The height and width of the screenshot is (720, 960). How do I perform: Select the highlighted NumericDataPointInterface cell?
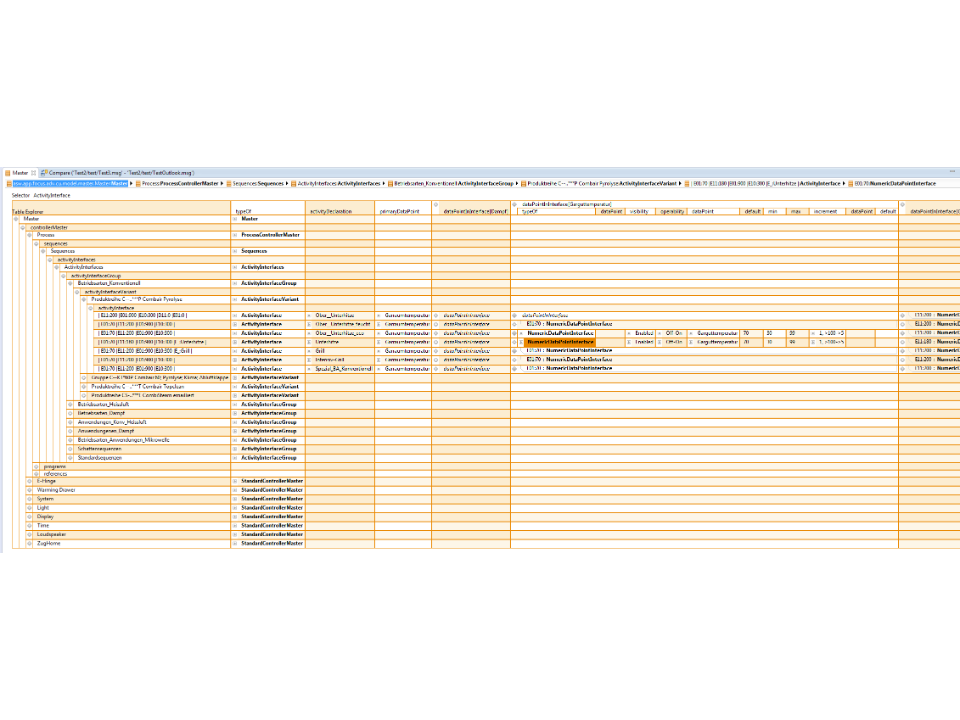click(x=560, y=342)
